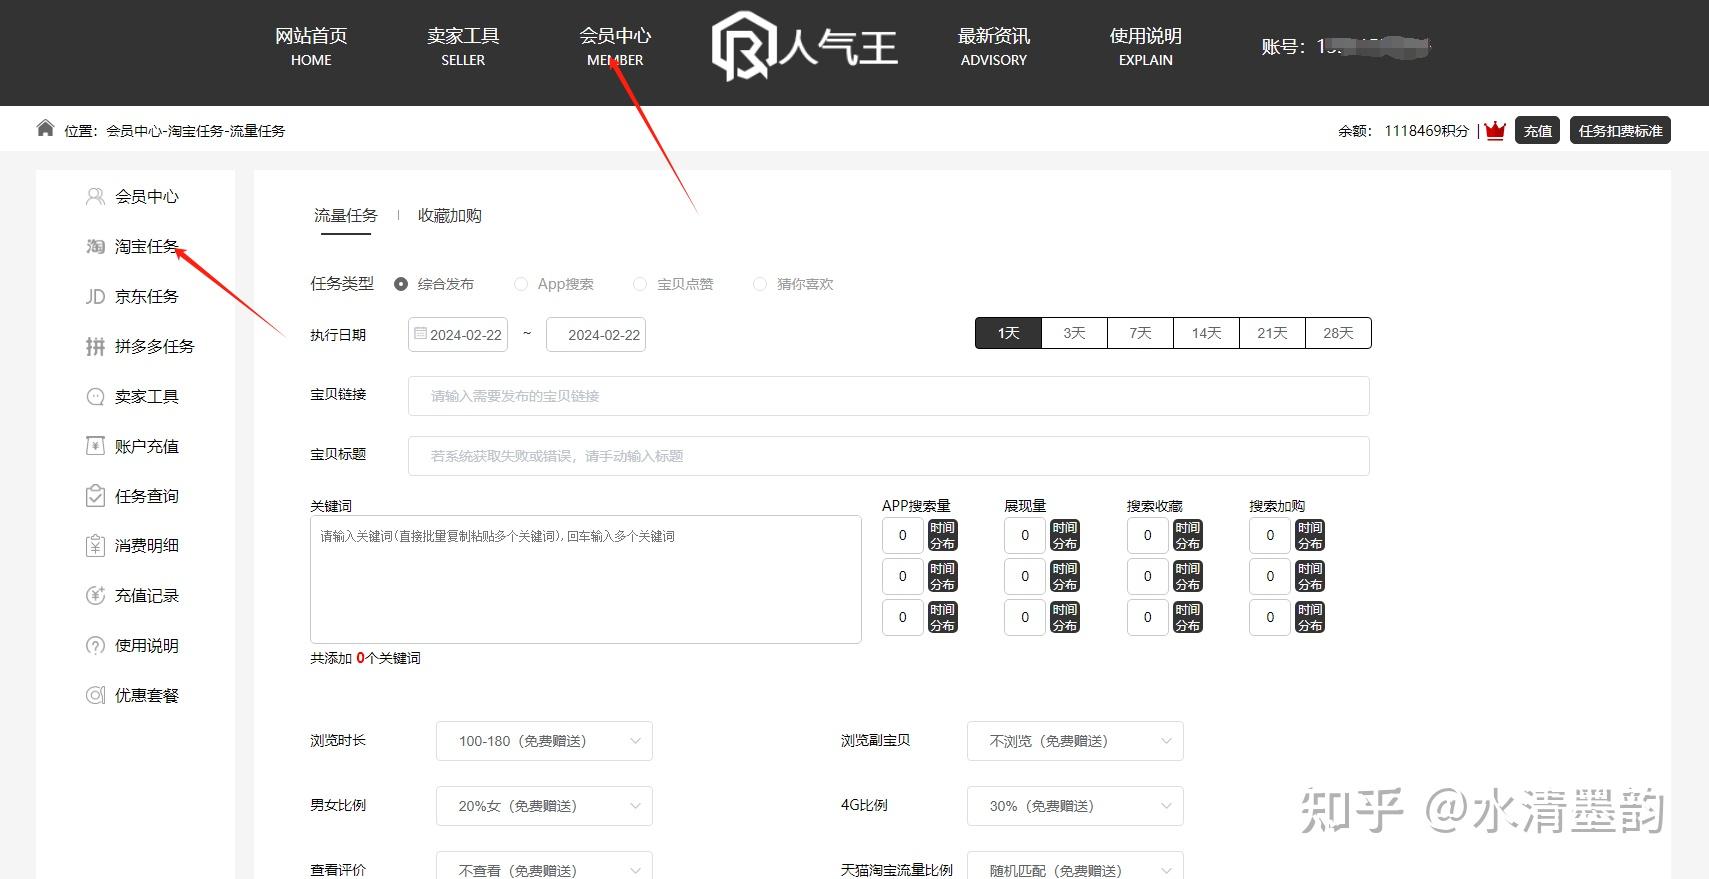Open first-row 时间分布 for 搜索收藏
1709x879 pixels.
click(1187, 535)
